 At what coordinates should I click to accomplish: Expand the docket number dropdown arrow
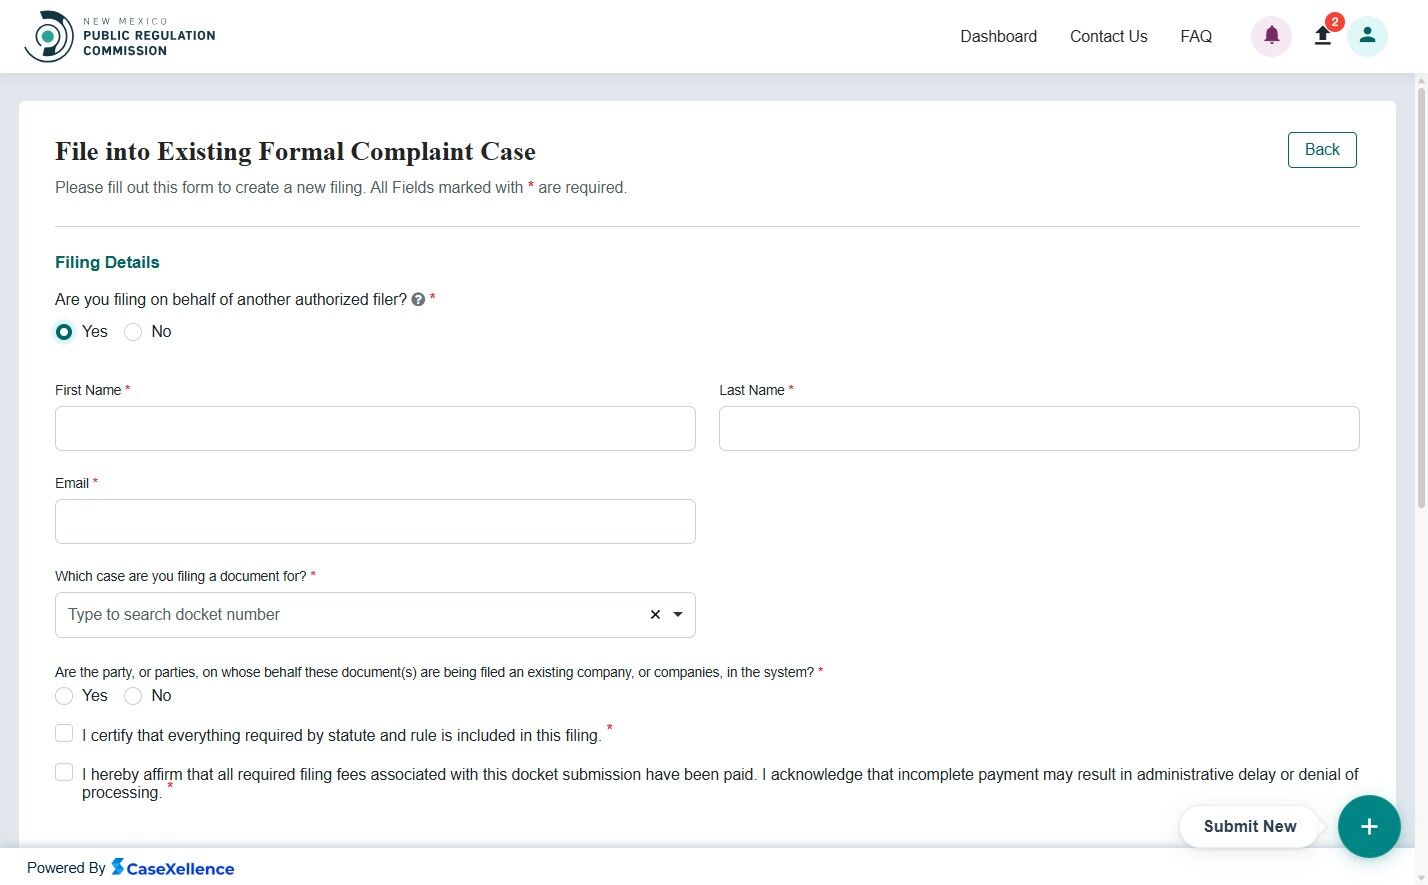coord(678,614)
